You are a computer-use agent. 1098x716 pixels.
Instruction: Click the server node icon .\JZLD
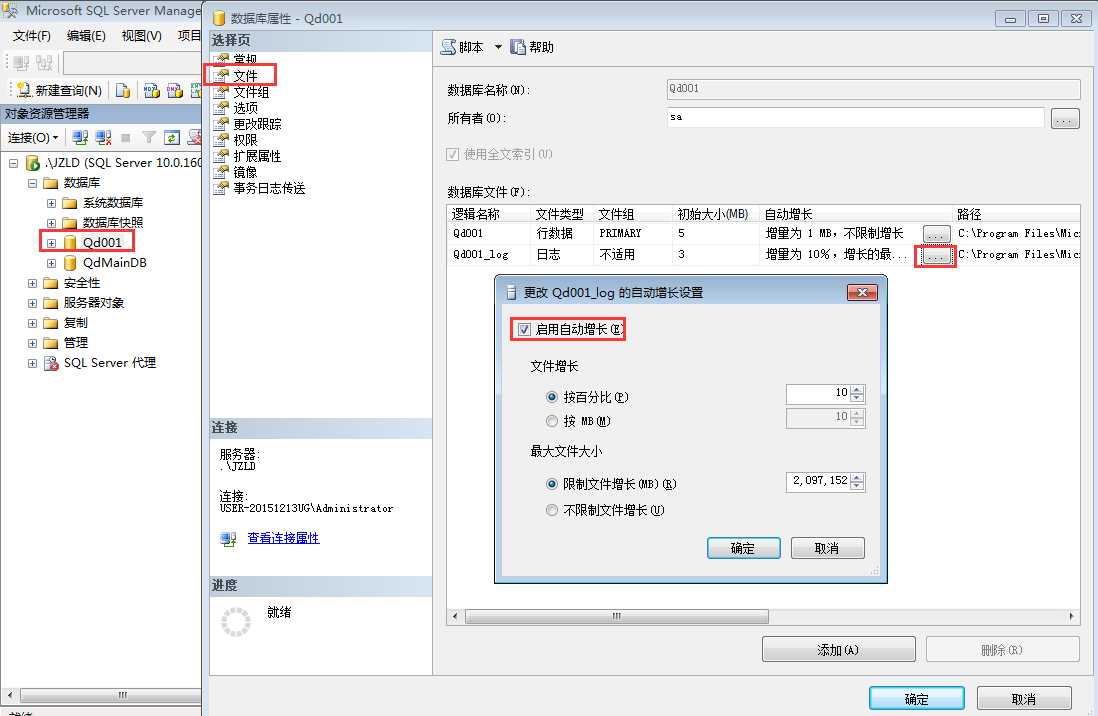click(x=33, y=163)
